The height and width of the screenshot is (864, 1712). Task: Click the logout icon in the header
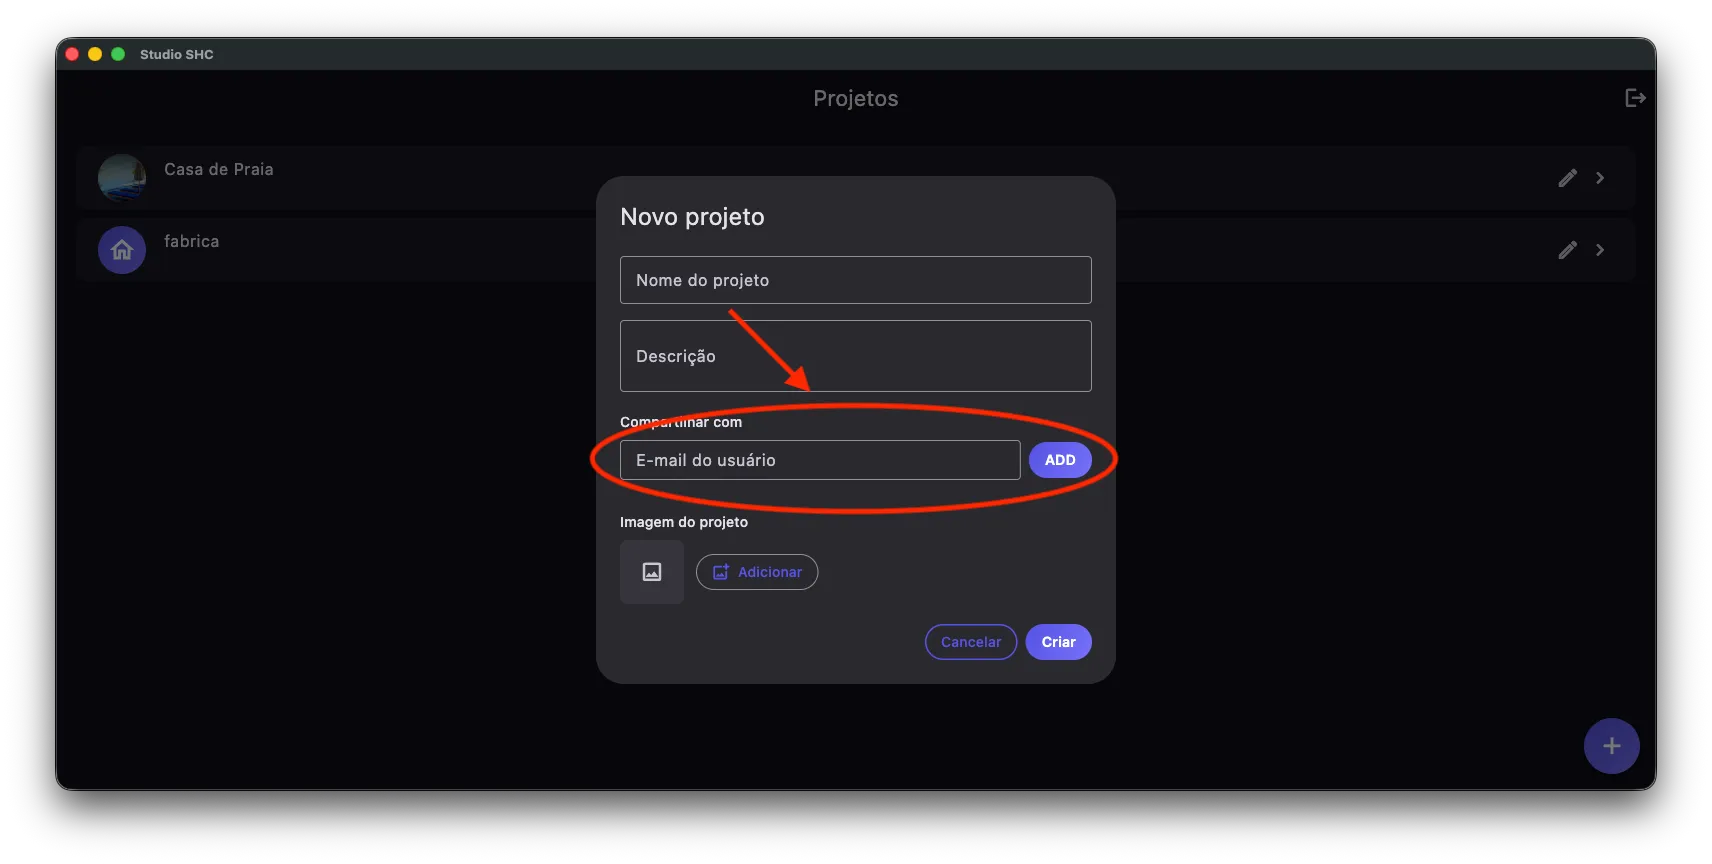[x=1635, y=98]
